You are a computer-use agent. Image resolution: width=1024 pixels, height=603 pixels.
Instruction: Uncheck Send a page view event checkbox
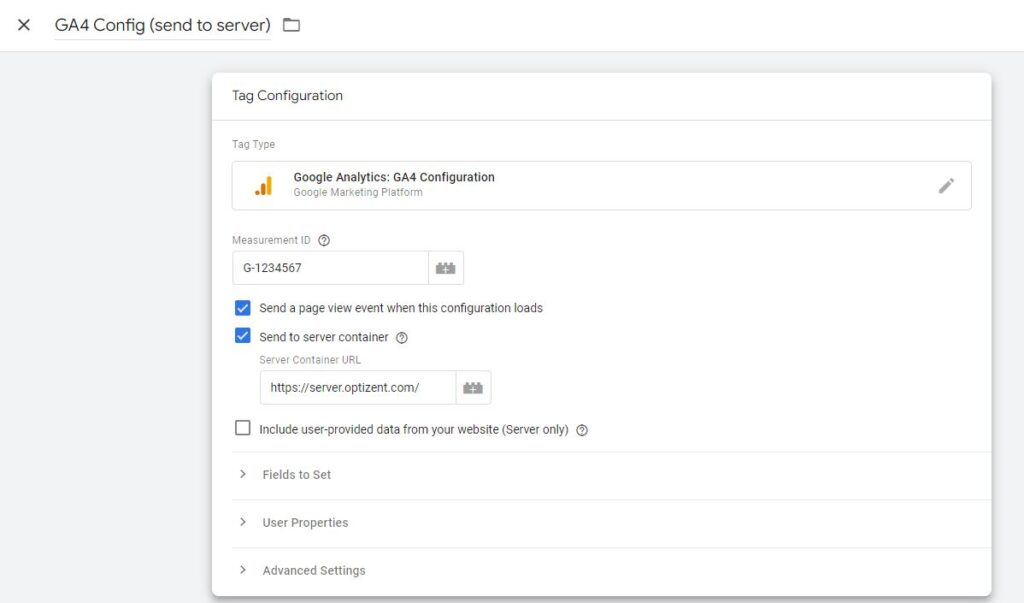pyautogui.click(x=242, y=308)
